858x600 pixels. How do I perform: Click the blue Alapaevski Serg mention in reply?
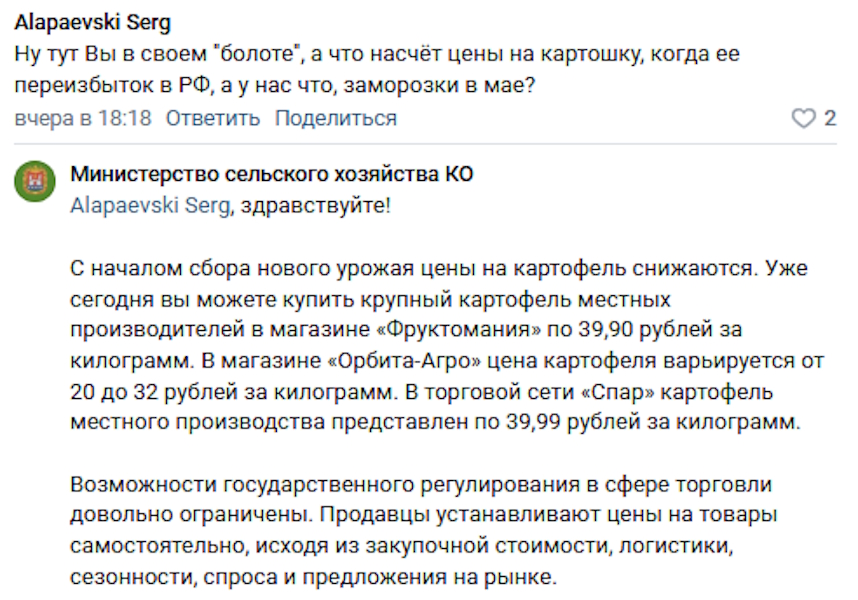click(x=150, y=206)
